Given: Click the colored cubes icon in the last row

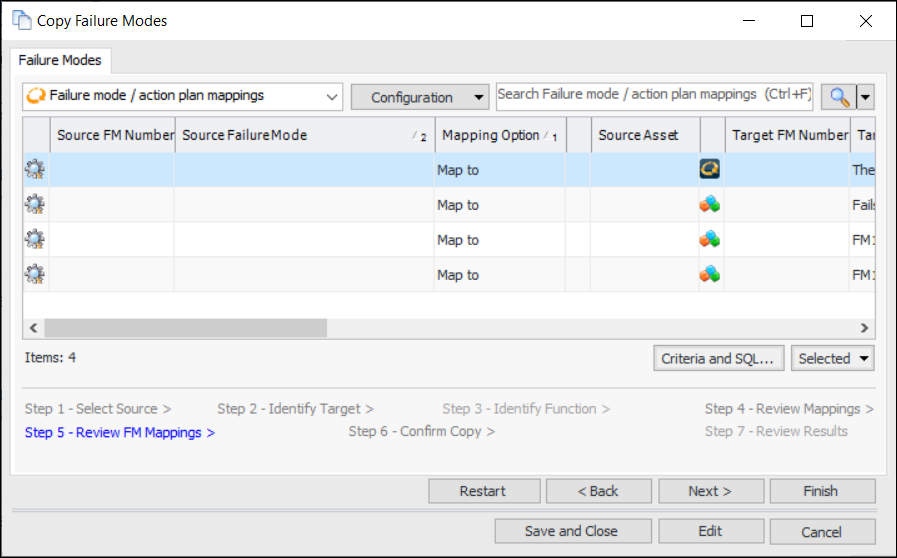Looking at the screenshot, I should pyautogui.click(x=710, y=274).
